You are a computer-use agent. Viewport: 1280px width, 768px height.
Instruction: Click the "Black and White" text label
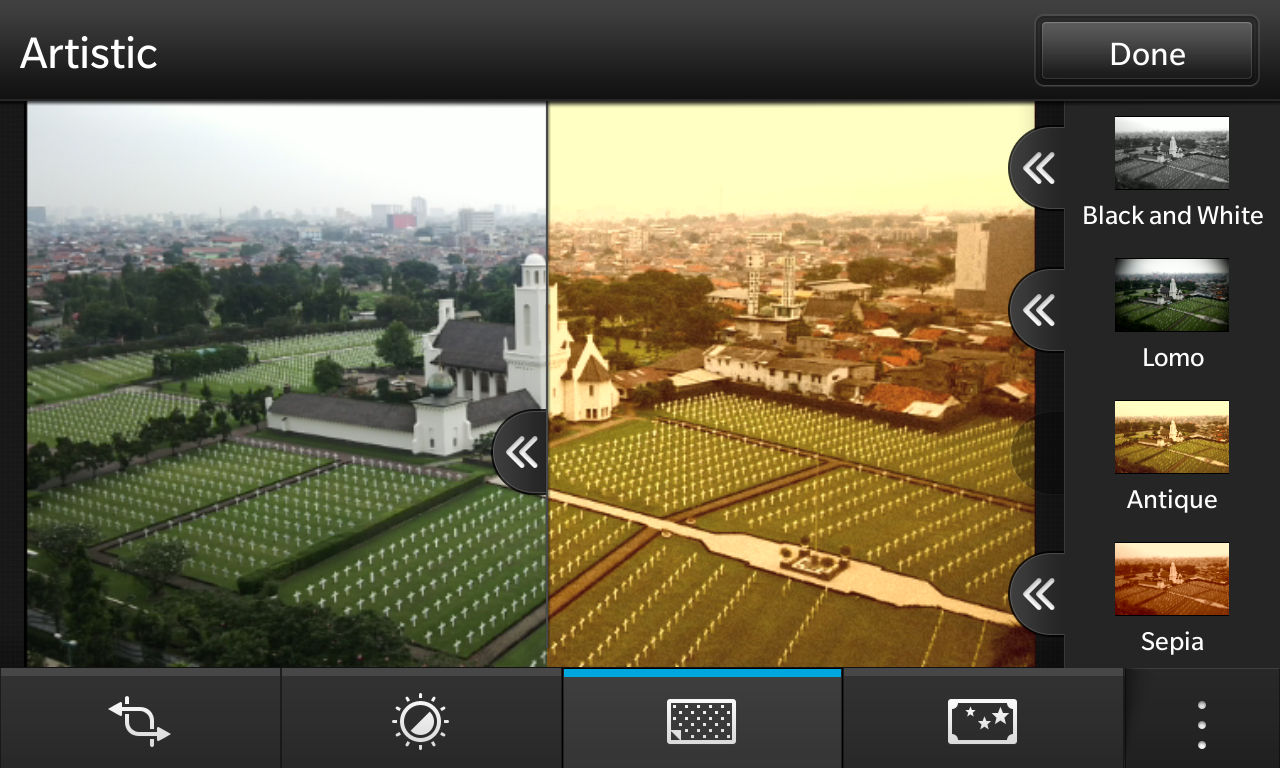[x=1172, y=216]
